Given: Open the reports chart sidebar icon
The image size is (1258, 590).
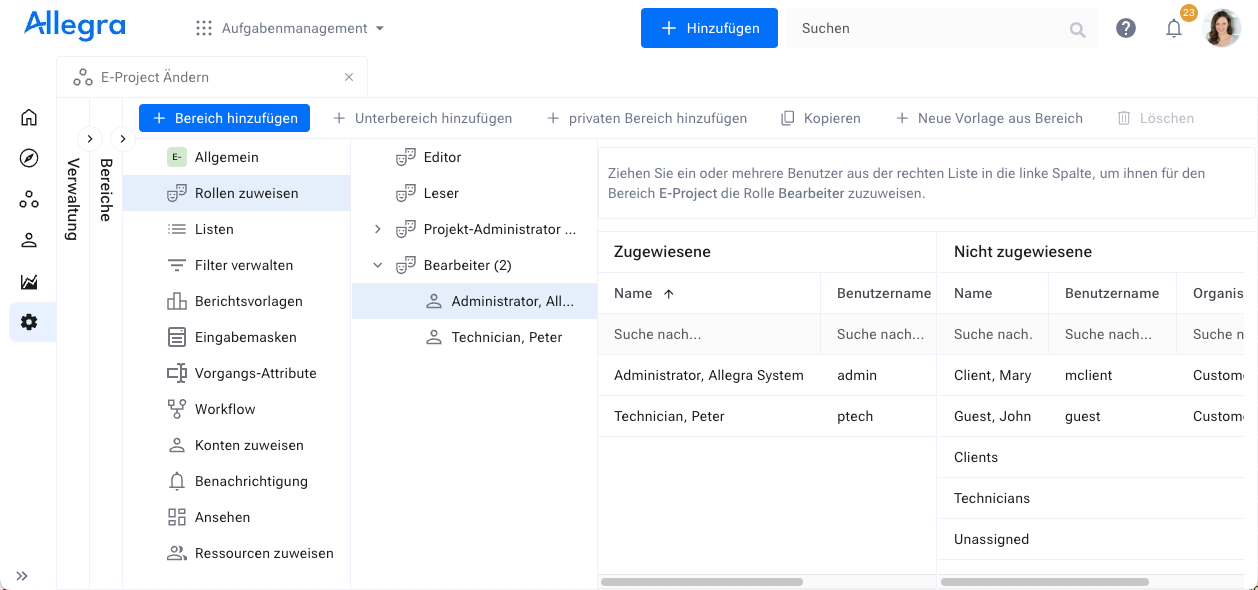Looking at the screenshot, I should [29, 282].
